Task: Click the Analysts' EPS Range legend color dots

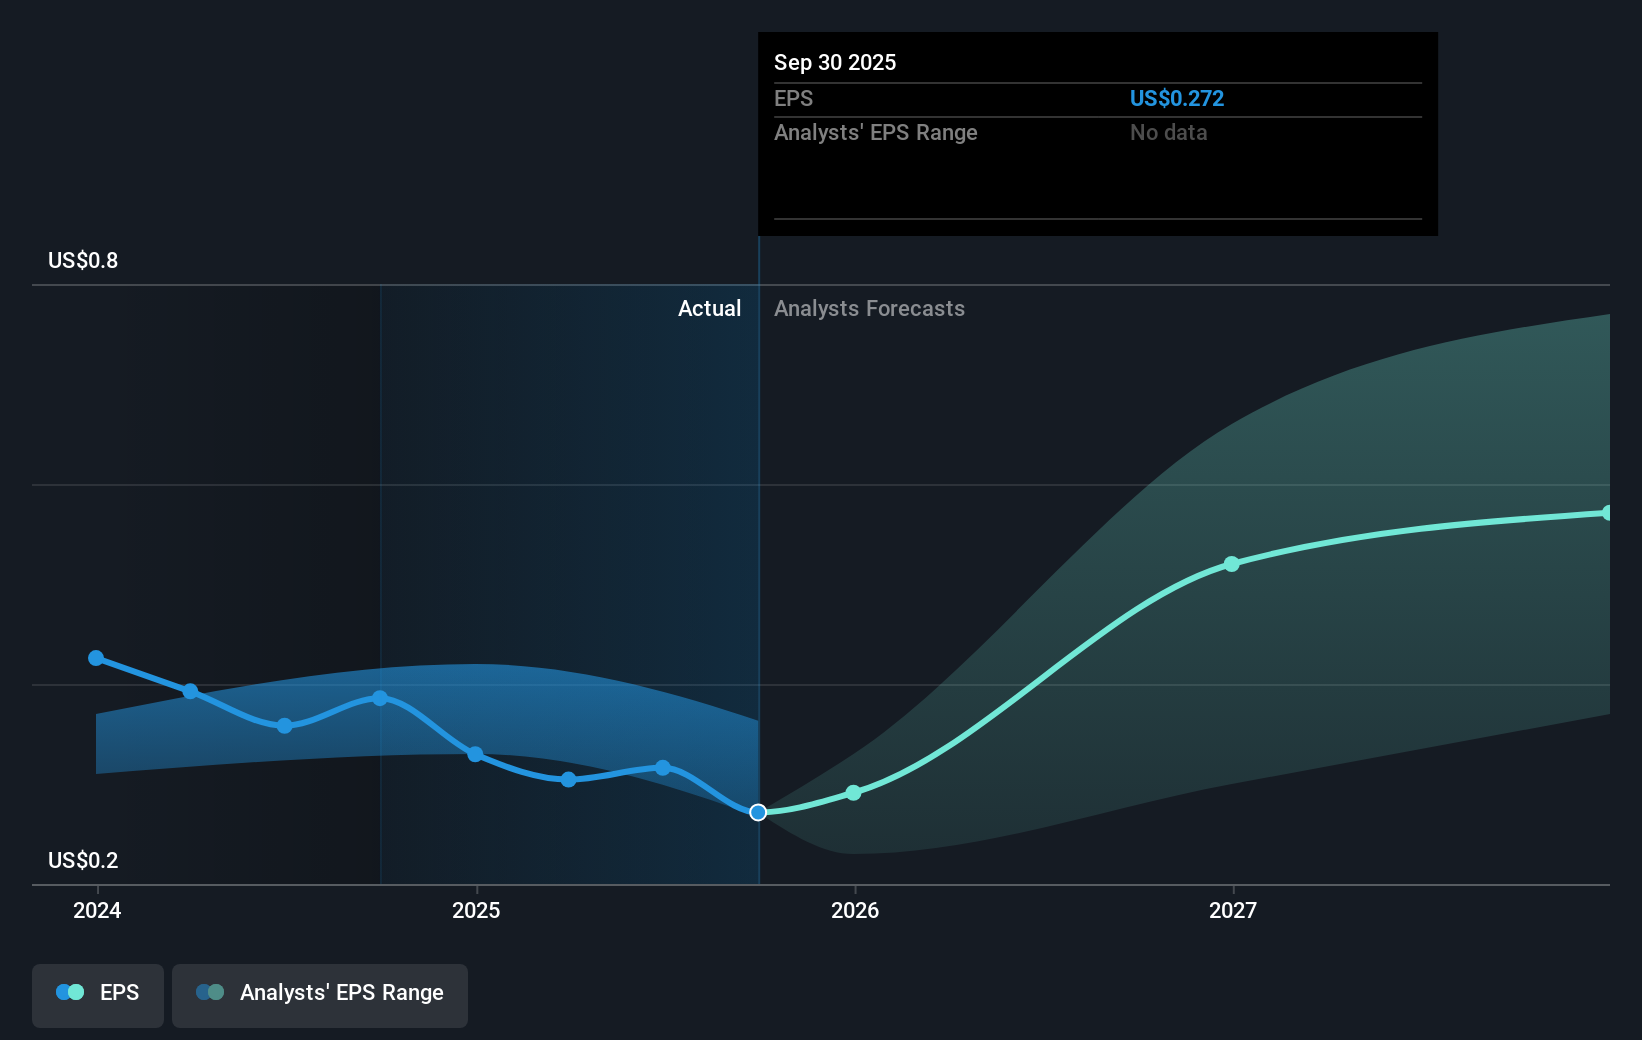Action: click(x=210, y=993)
